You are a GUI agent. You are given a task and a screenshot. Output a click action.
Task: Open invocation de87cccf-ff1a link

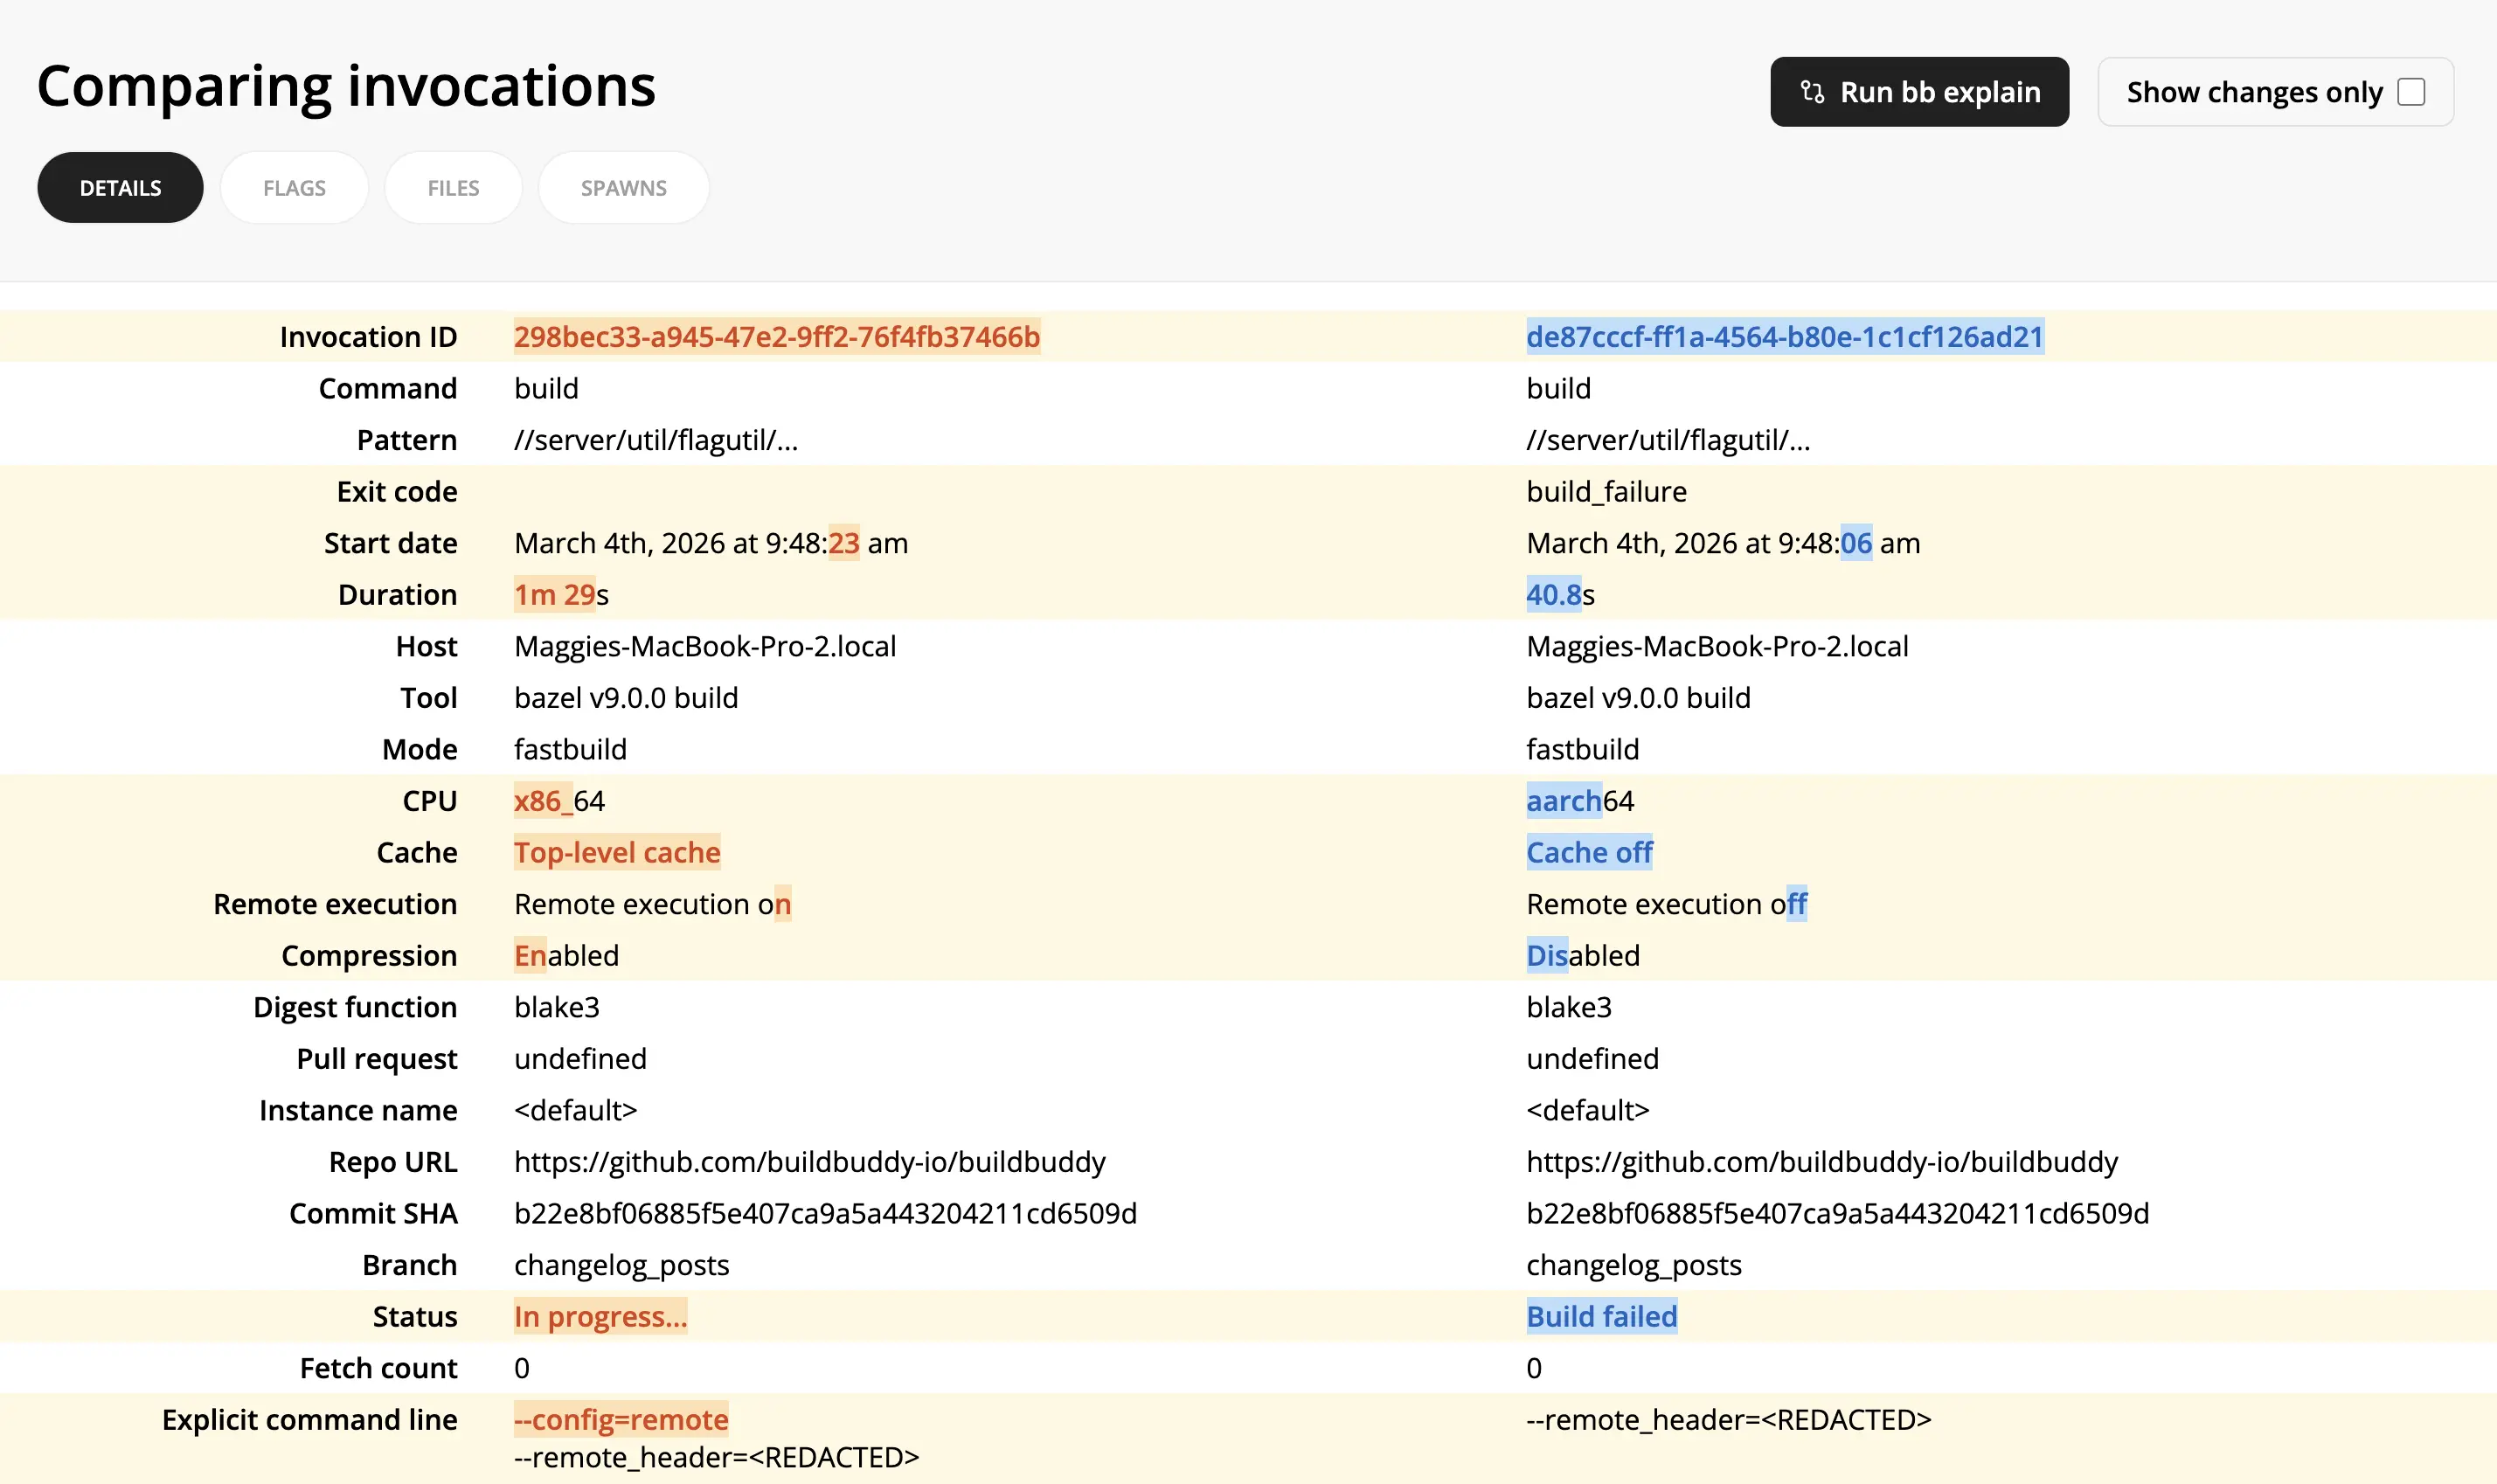pos(1784,337)
